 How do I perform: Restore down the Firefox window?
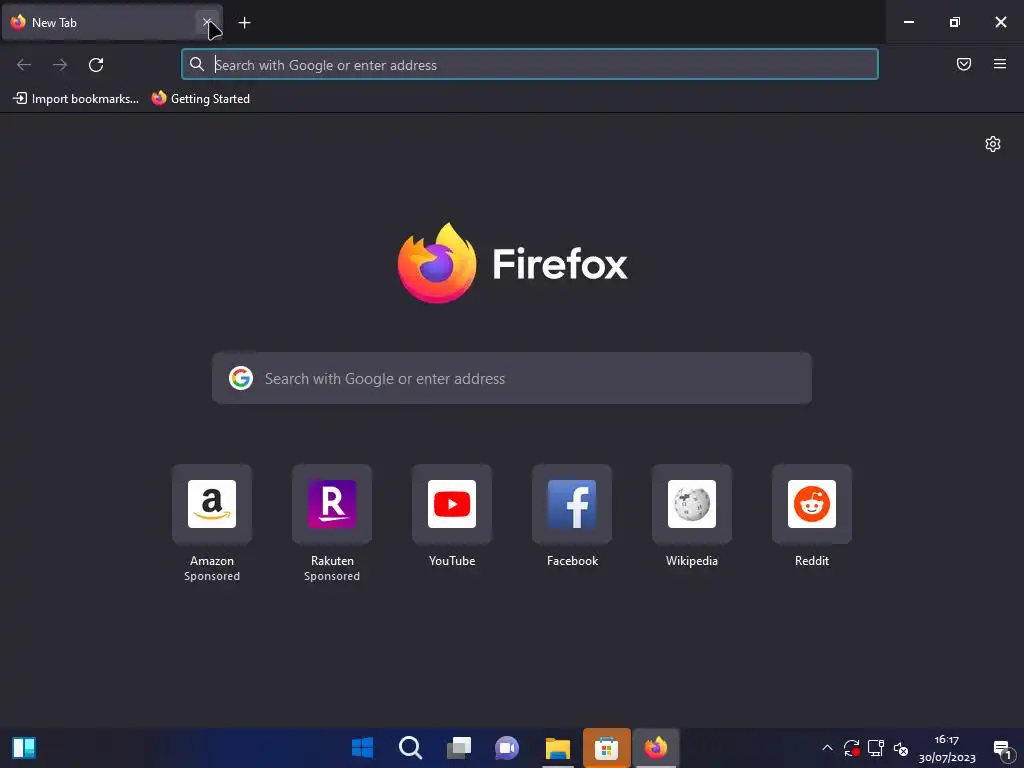(955, 22)
